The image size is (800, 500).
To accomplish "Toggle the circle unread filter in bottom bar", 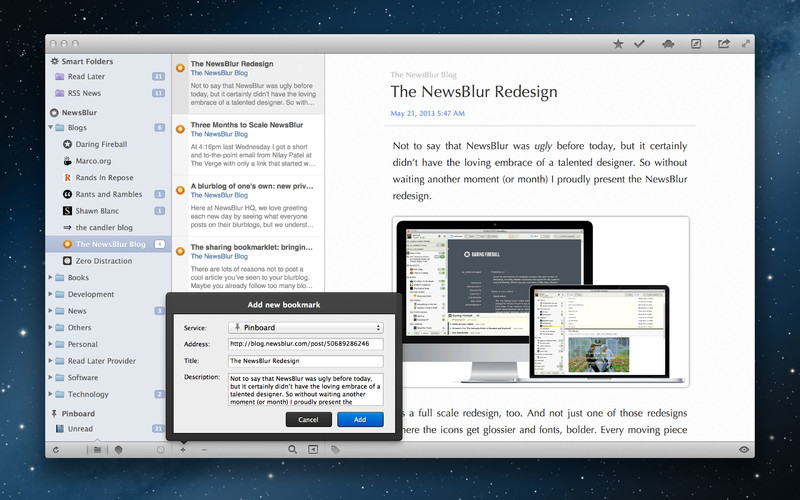I will pyautogui.click(x=160, y=450).
